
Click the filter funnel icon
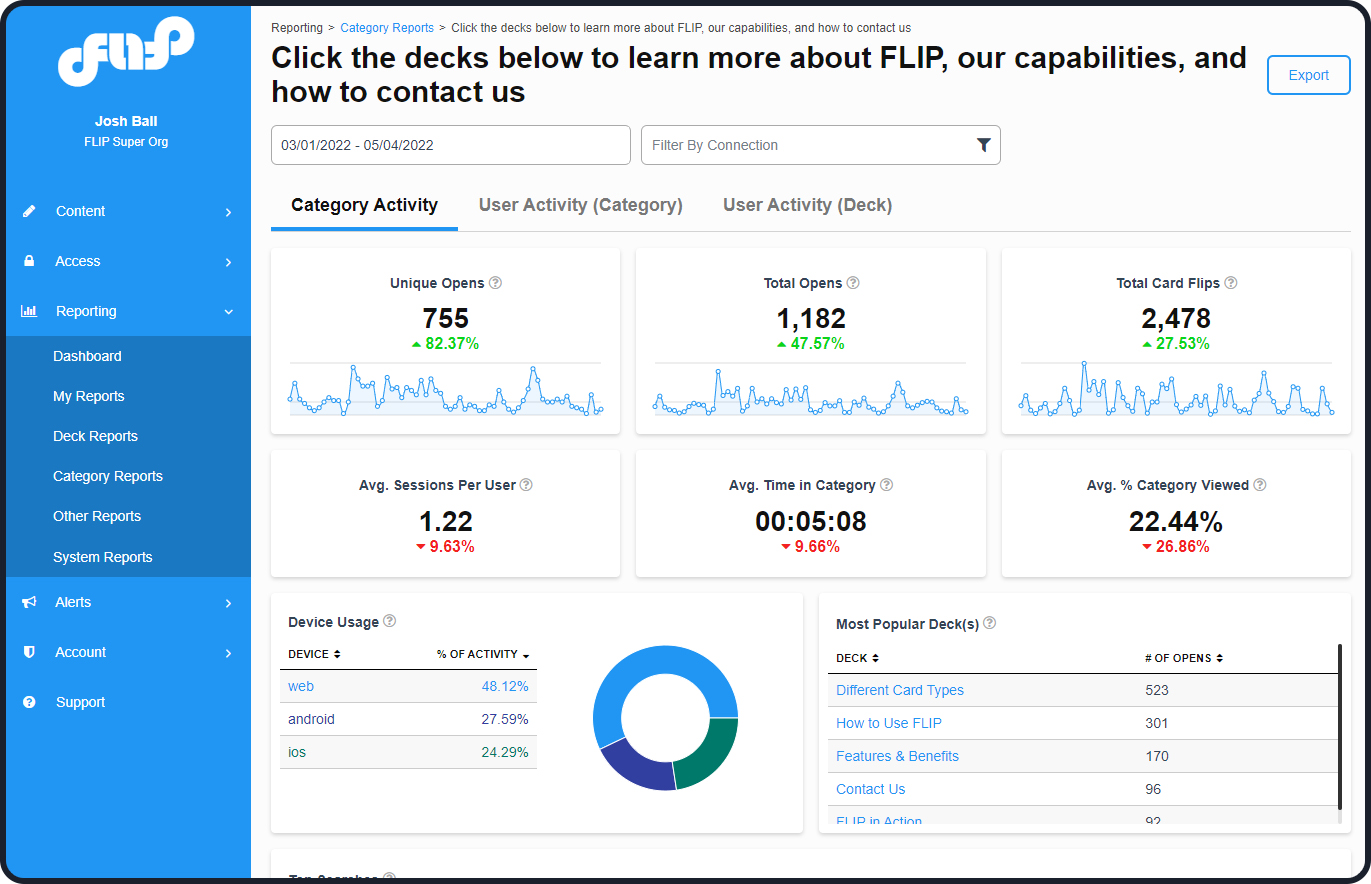click(x=983, y=145)
